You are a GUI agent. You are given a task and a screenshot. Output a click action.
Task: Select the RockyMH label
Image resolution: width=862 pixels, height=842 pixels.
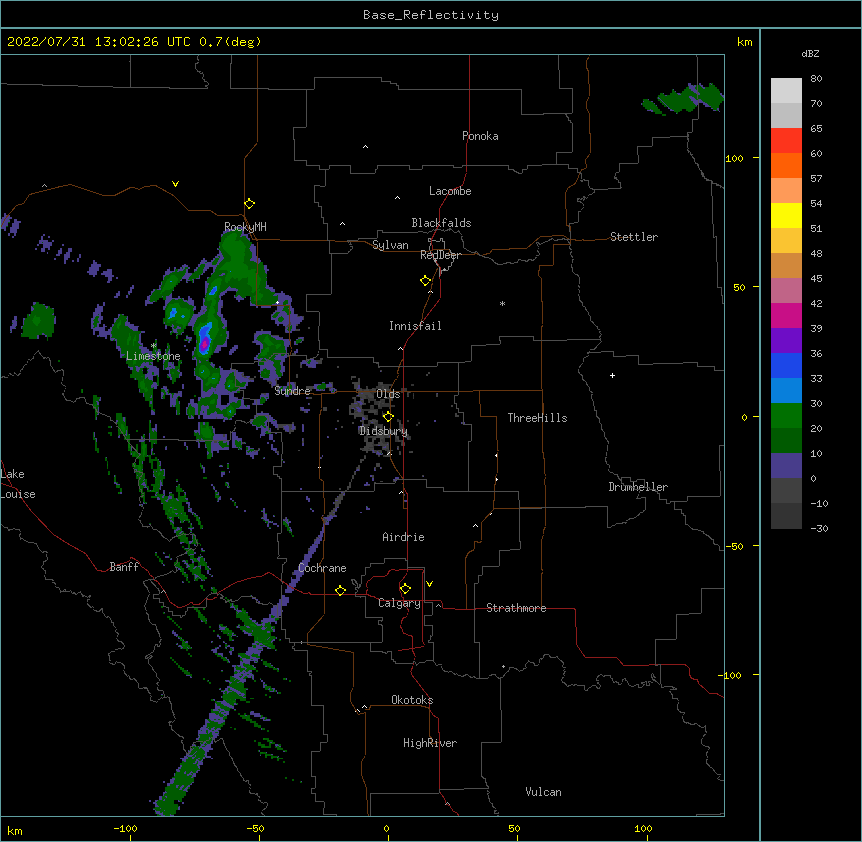[x=245, y=226]
